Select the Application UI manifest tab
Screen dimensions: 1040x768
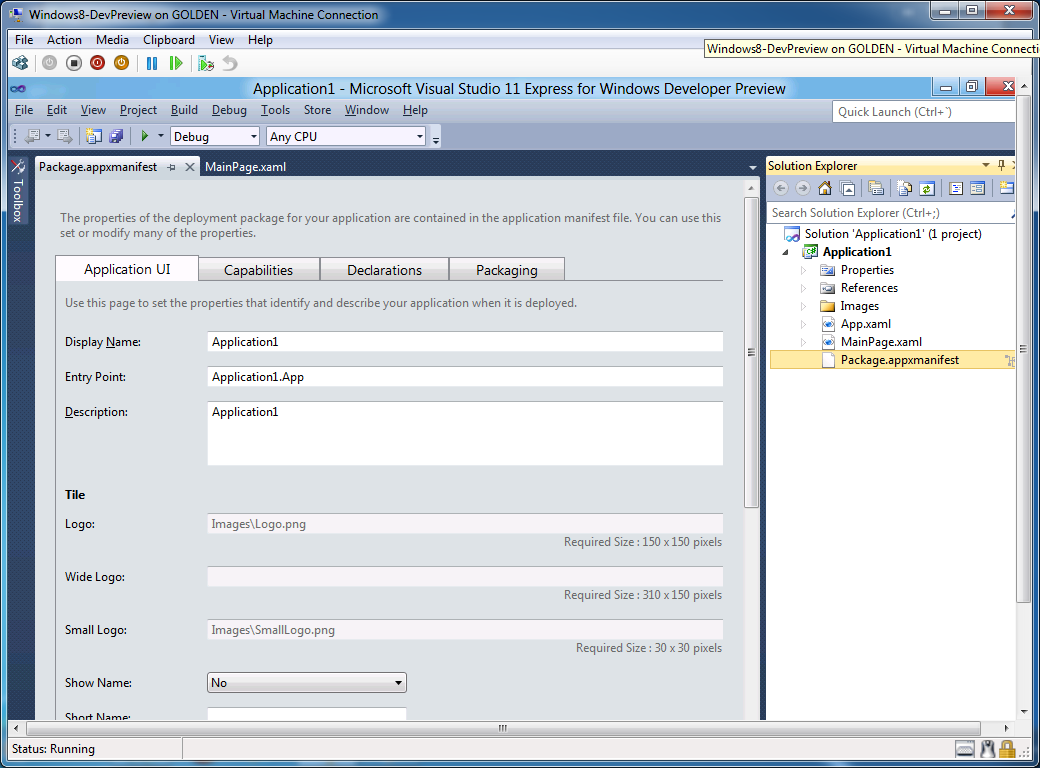click(x=127, y=269)
